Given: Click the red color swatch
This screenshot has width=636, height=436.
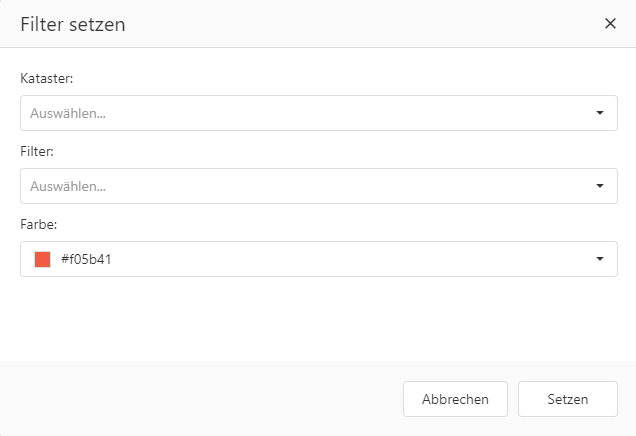Looking at the screenshot, I should click(x=42, y=259).
